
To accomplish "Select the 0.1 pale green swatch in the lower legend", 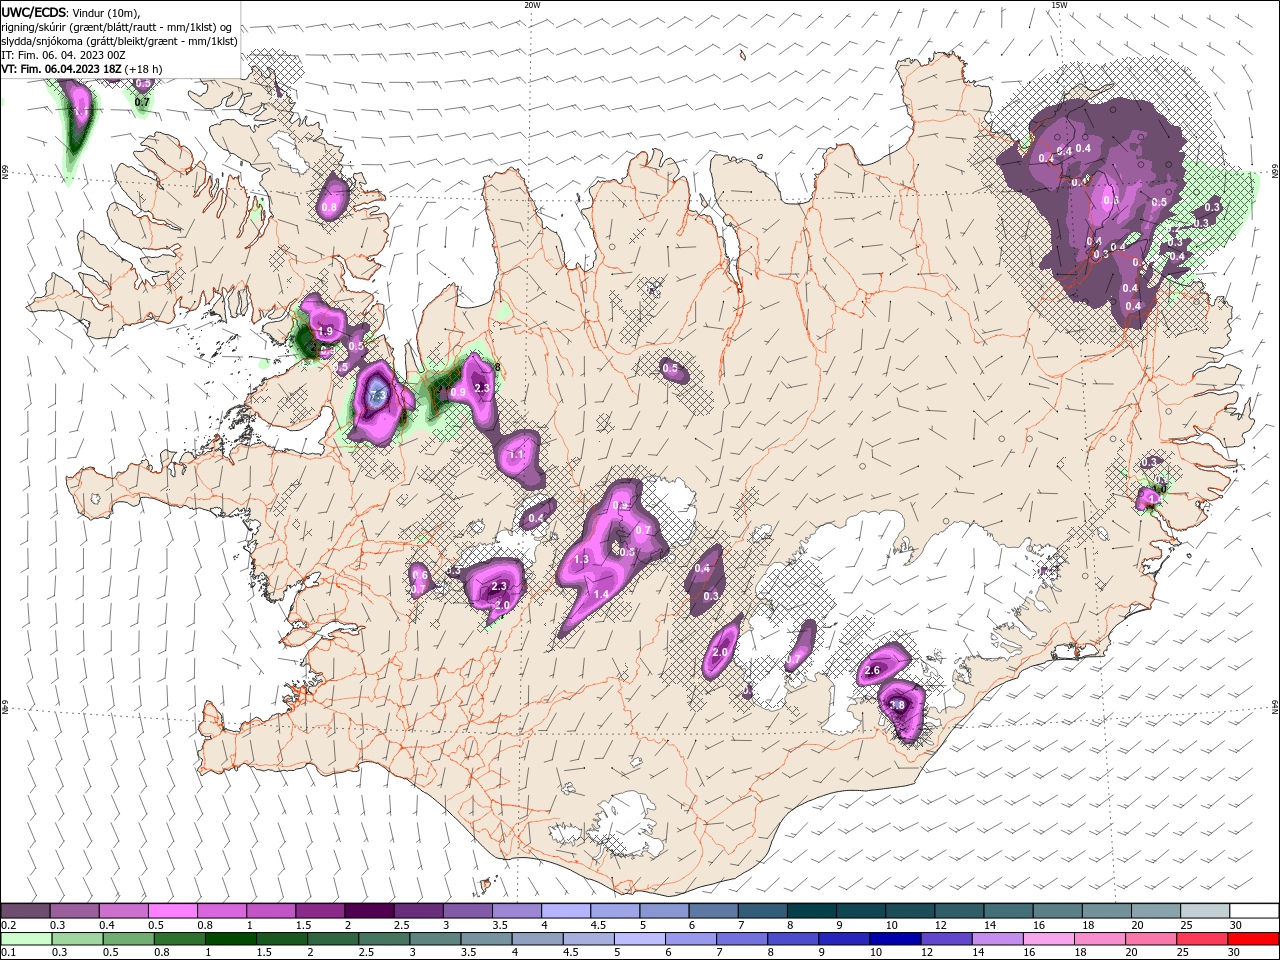I will point(25,939).
